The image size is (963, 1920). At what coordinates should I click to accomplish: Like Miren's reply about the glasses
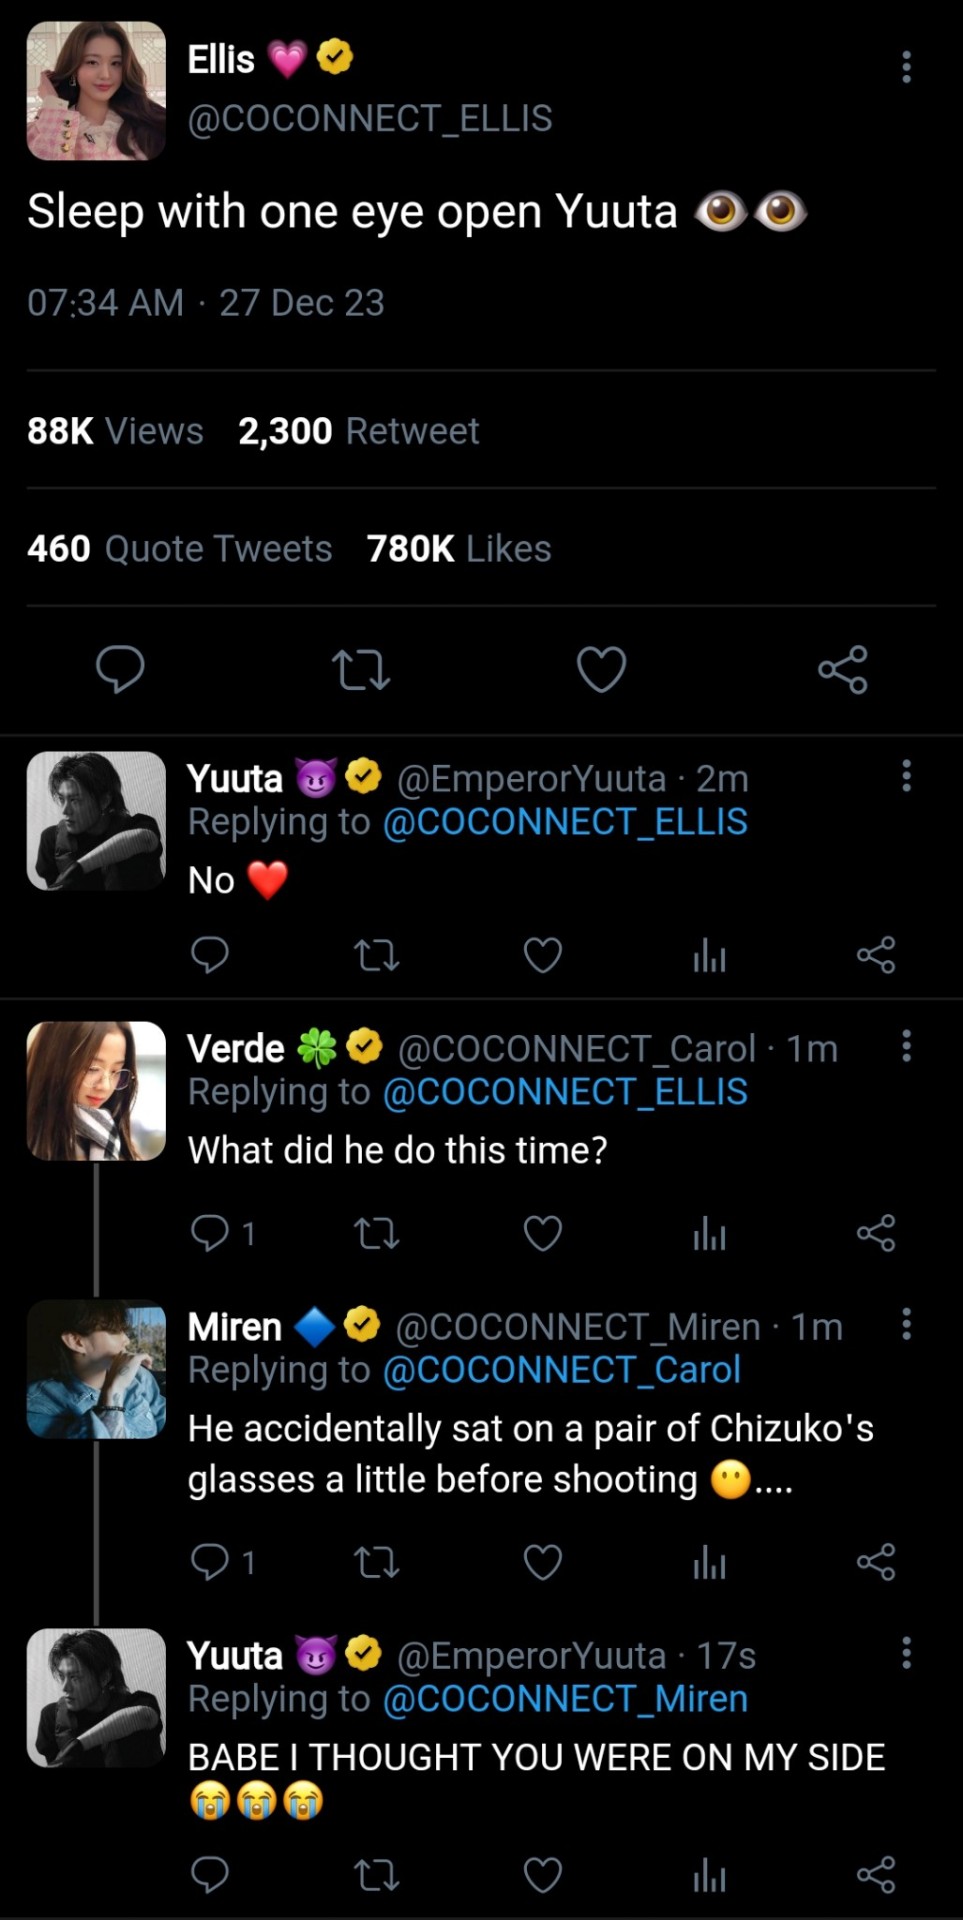[x=543, y=1561]
